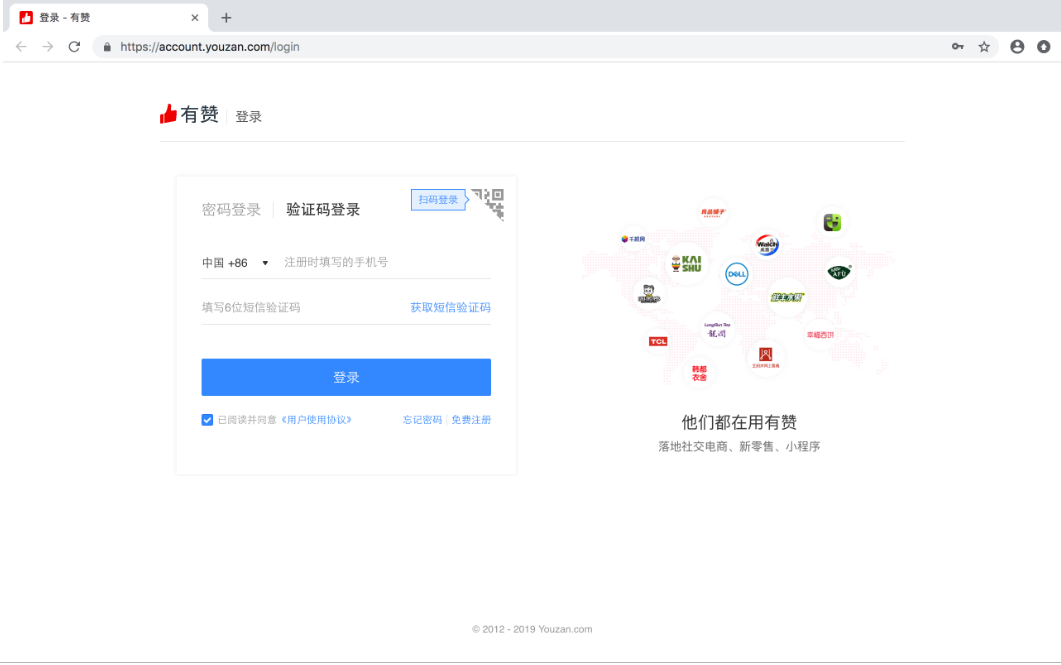Click 获取短信验证码 link
This screenshot has width=1061, height=665.
(x=450, y=307)
